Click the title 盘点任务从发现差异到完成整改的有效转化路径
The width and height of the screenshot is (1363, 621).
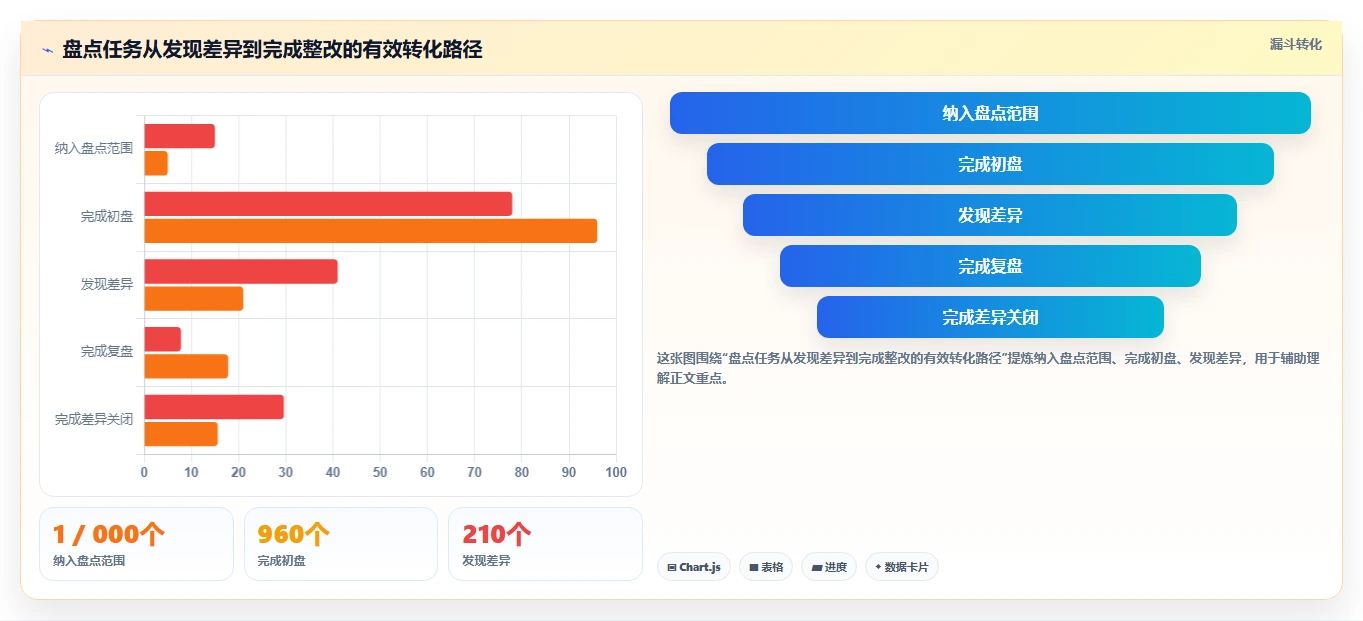(272, 50)
